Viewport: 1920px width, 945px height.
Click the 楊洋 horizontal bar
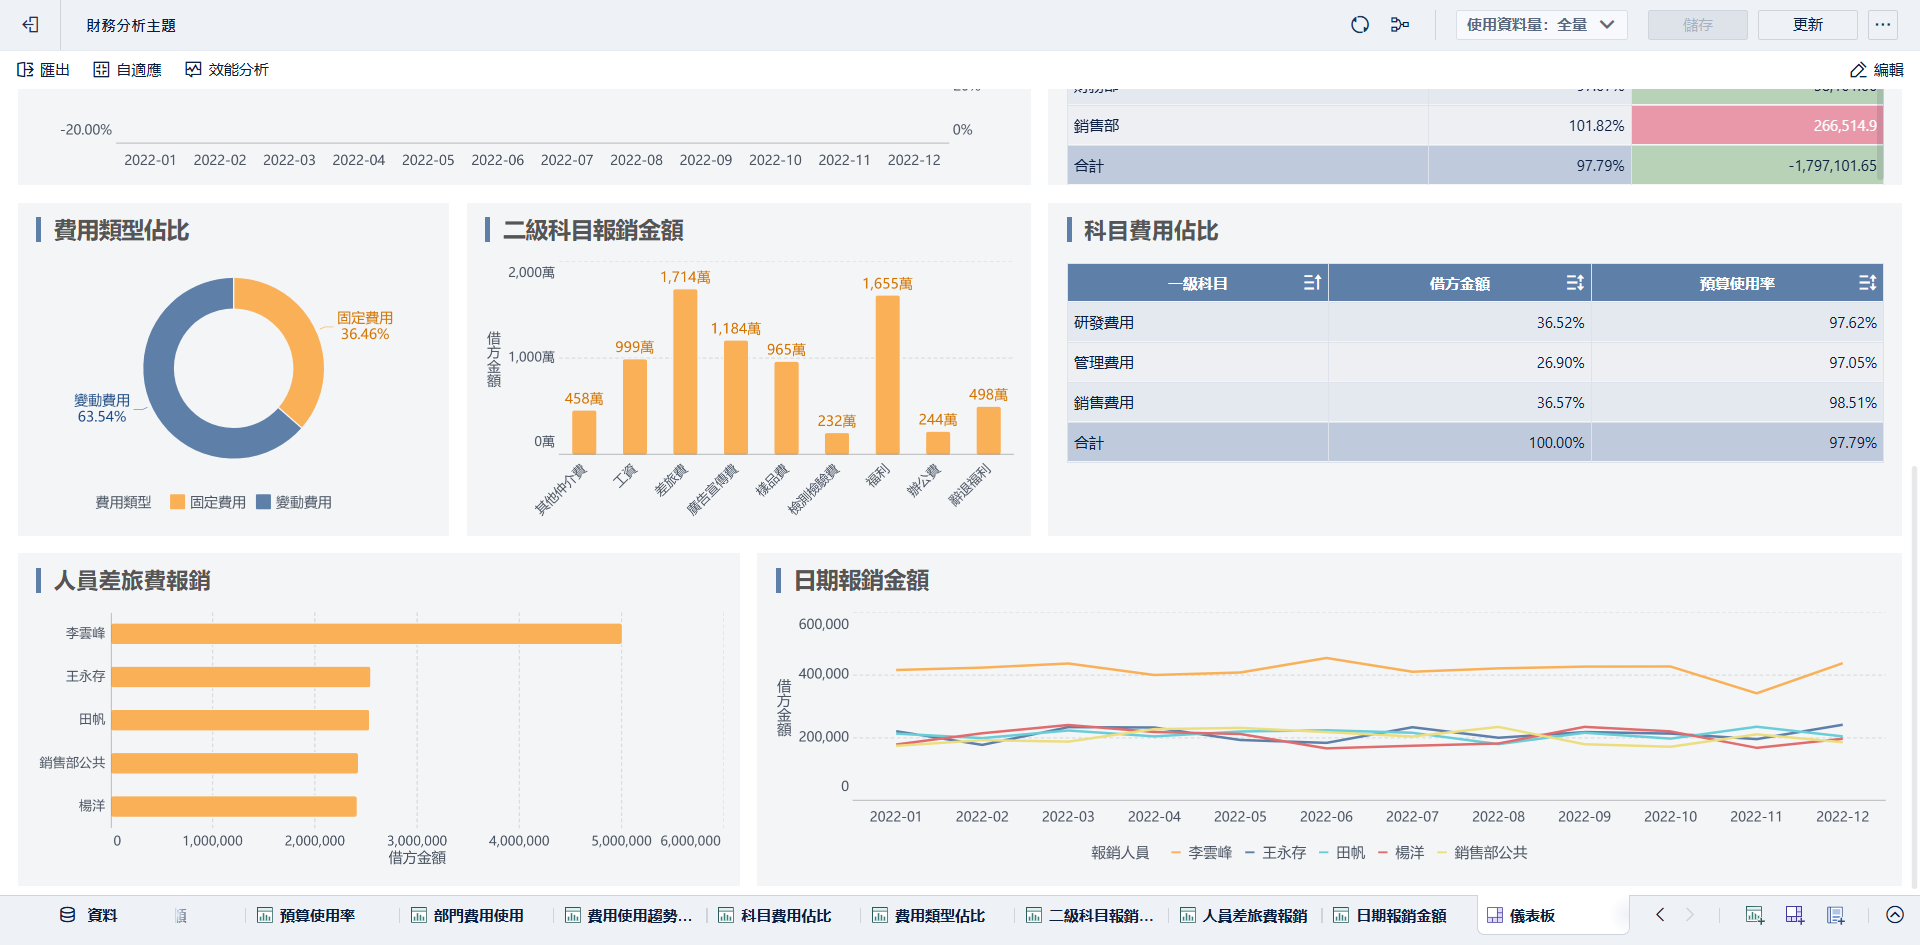234,806
